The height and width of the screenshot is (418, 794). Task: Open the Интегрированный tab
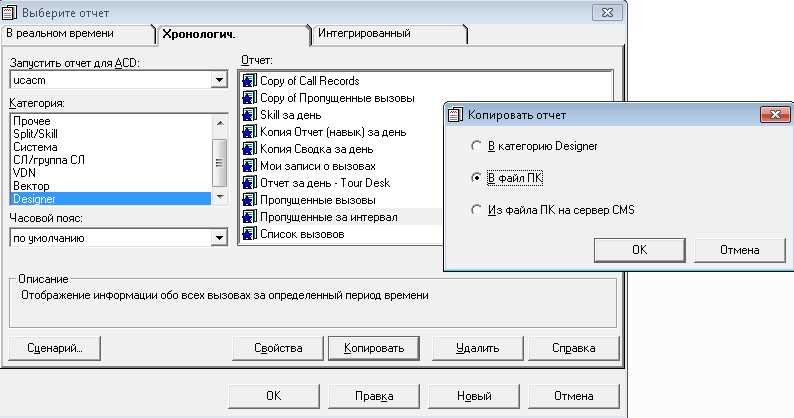(388, 33)
